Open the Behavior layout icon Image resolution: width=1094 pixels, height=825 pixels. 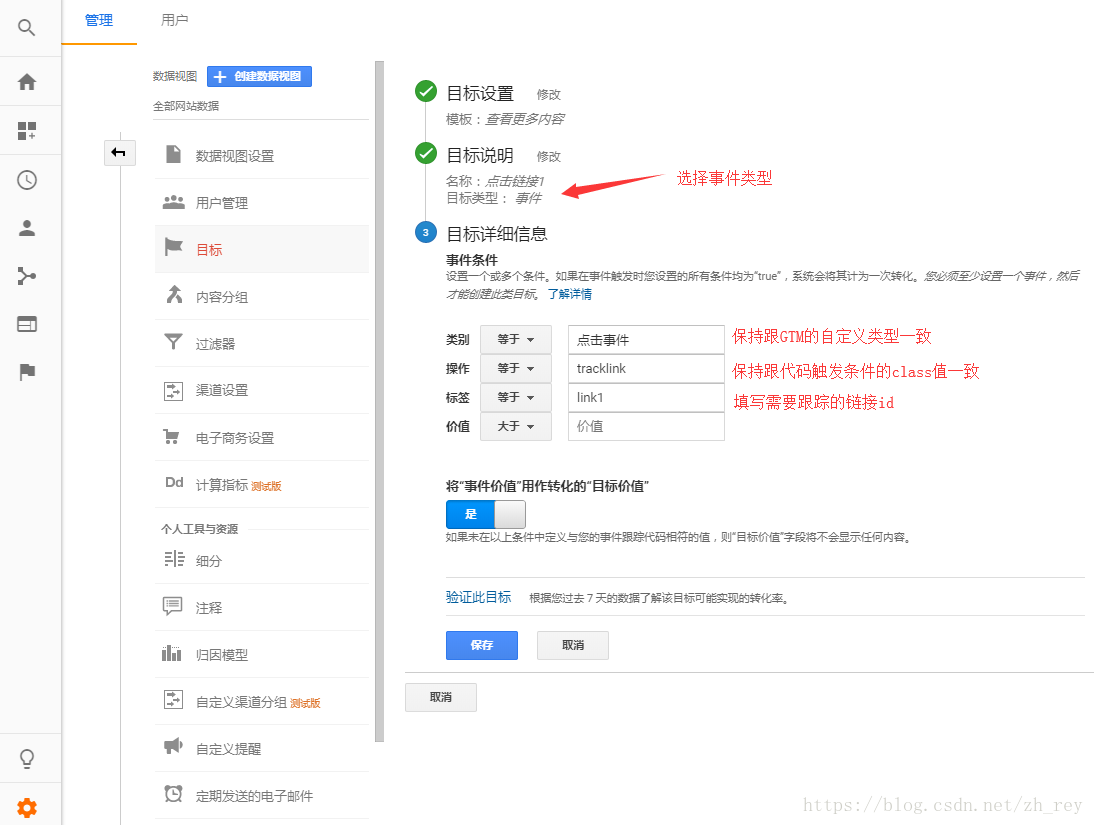click(27, 324)
